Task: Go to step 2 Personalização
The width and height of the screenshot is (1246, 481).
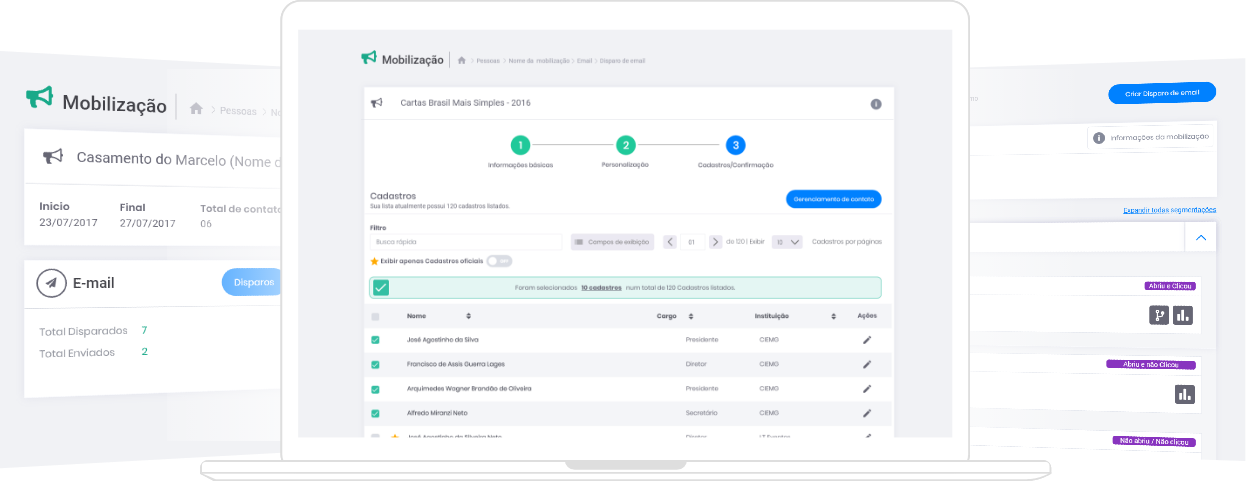Action: click(625, 145)
